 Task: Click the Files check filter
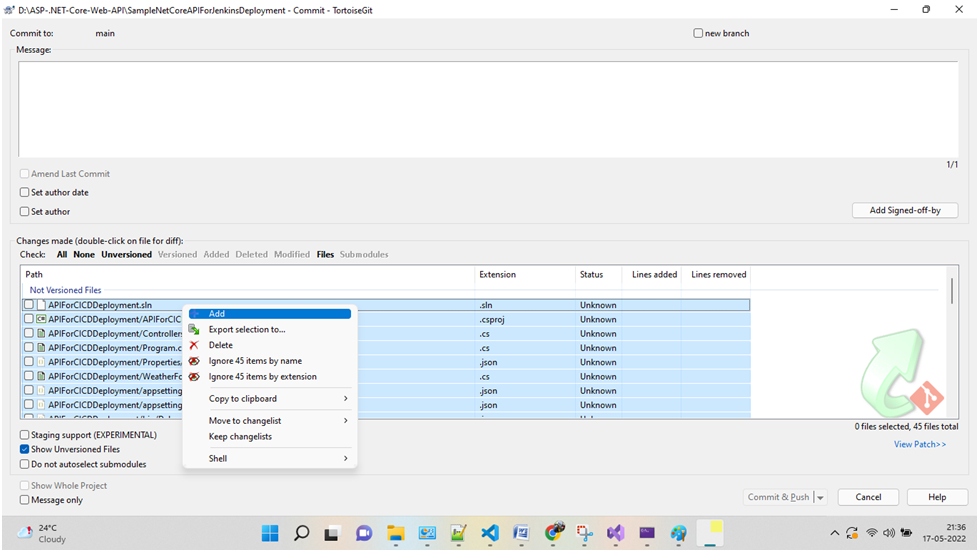pyautogui.click(x=325, y=254)
